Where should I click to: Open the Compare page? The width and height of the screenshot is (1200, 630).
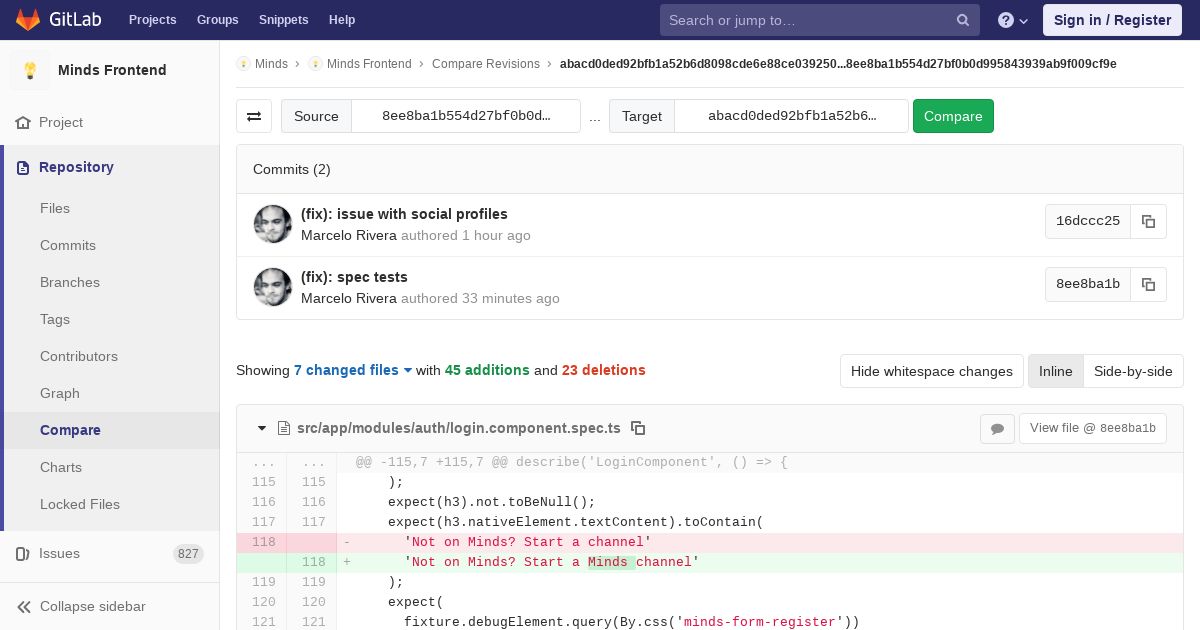coord(70,430)
